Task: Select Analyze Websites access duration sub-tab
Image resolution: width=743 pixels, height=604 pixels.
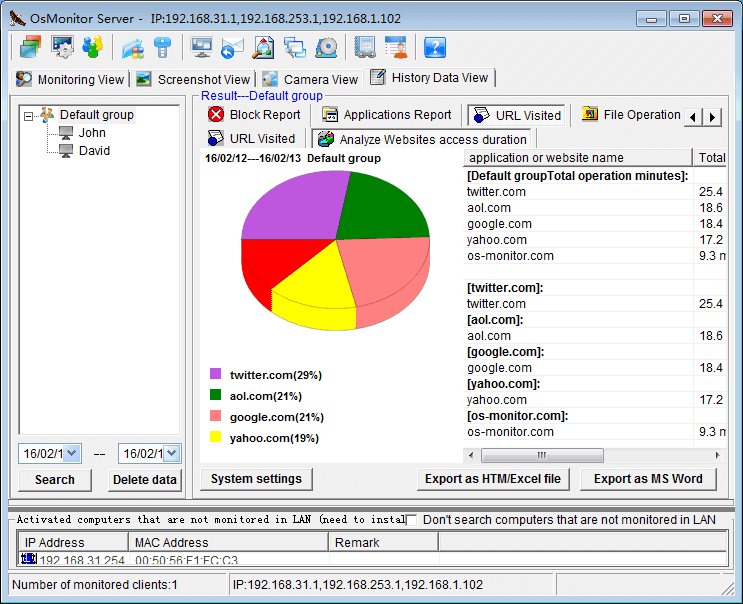Action: pyautogui.click(x=422, y=139)
